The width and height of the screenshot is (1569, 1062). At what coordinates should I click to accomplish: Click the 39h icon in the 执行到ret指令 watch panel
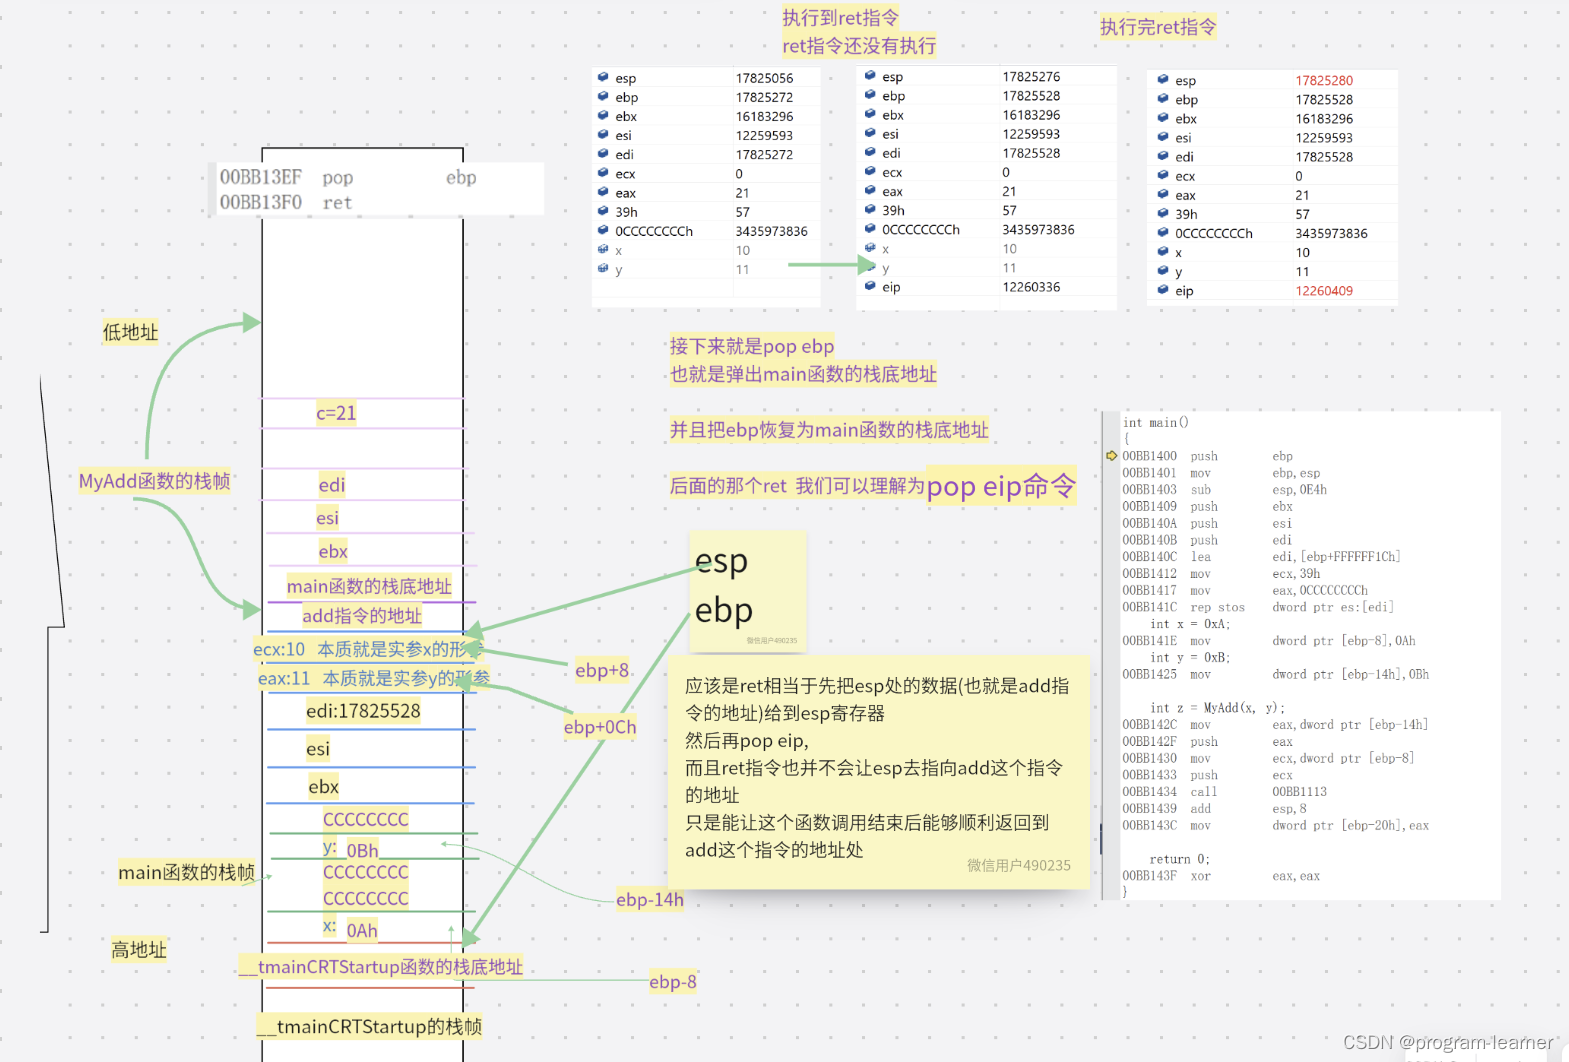tap(870, 209)
